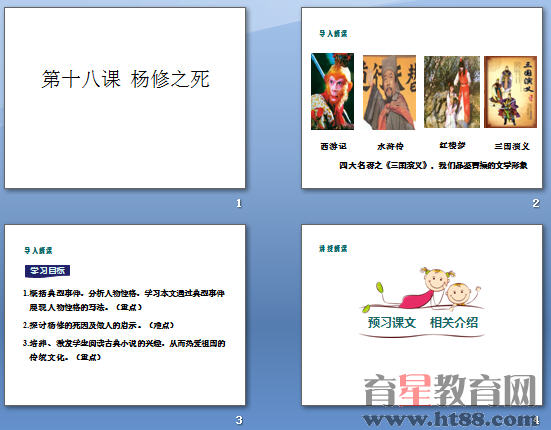Click the first learning objective text

coord(123,300)
